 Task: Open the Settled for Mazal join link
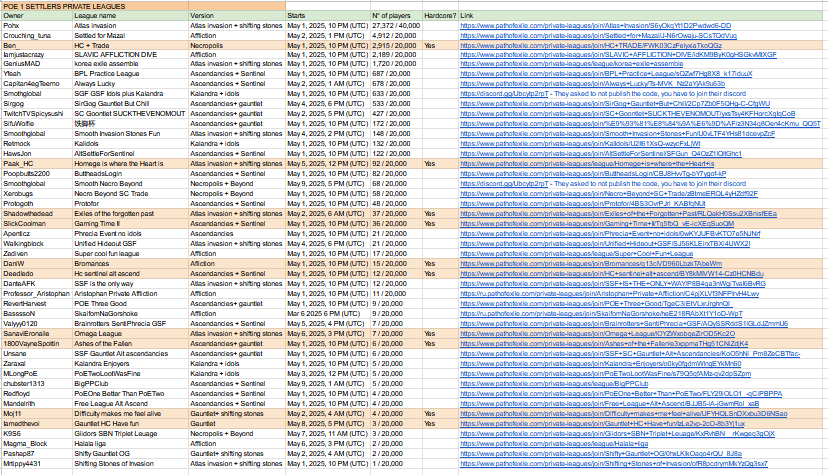coord(598,35)
